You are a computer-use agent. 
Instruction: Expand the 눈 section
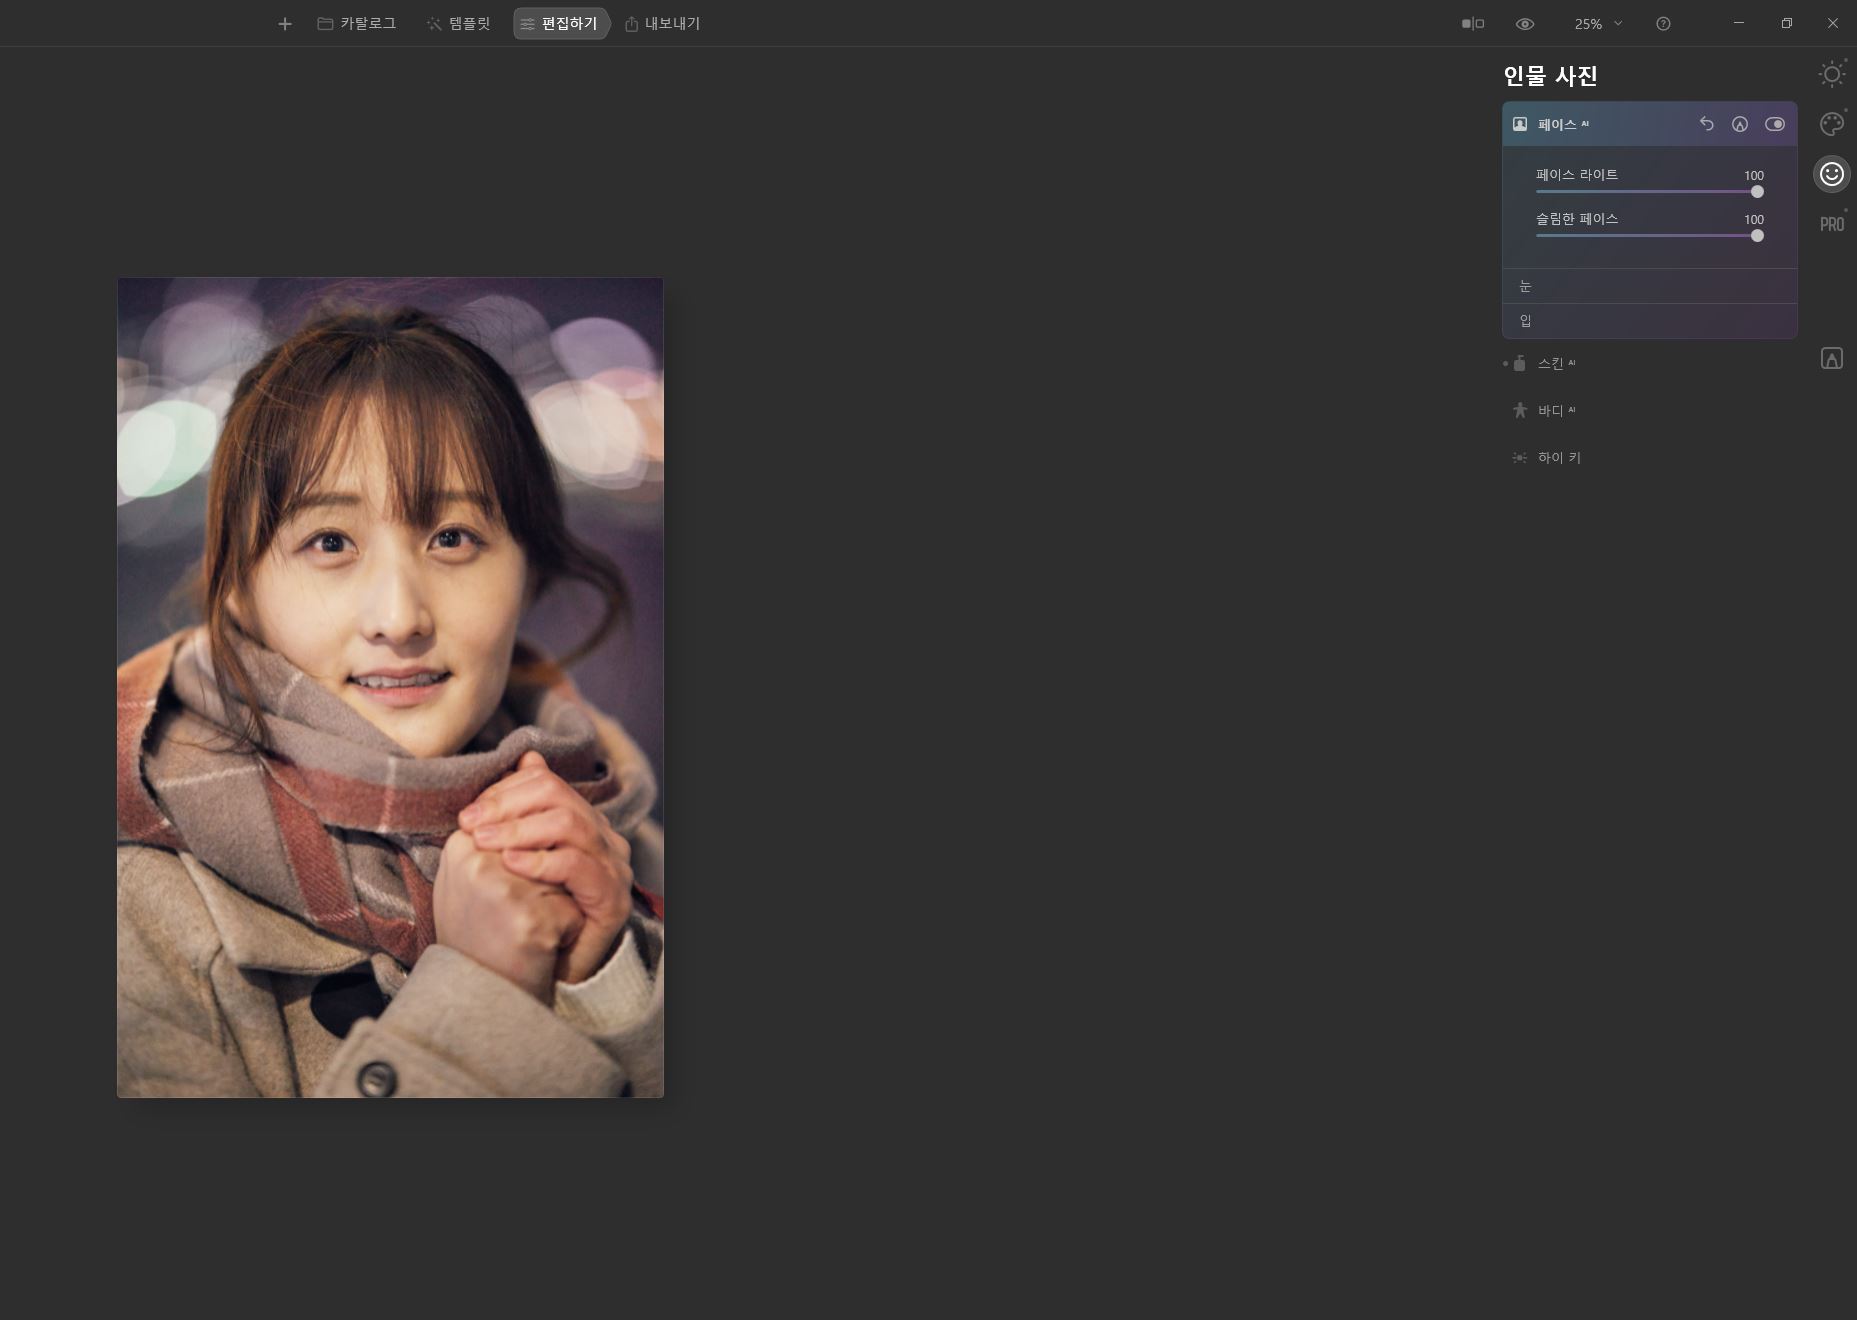coord(1650,286)
